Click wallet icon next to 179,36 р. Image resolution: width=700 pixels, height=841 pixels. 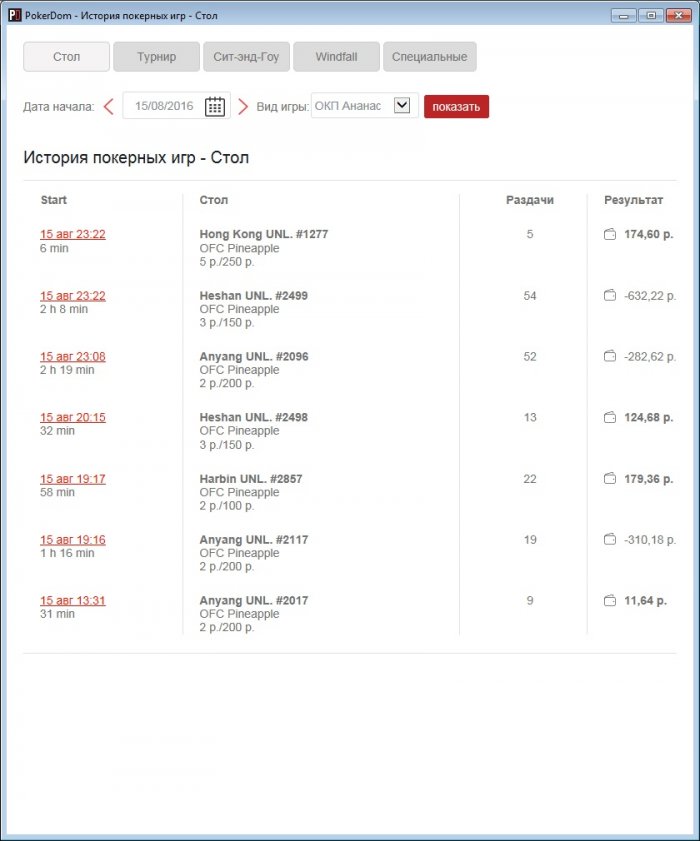coord(610,478)
